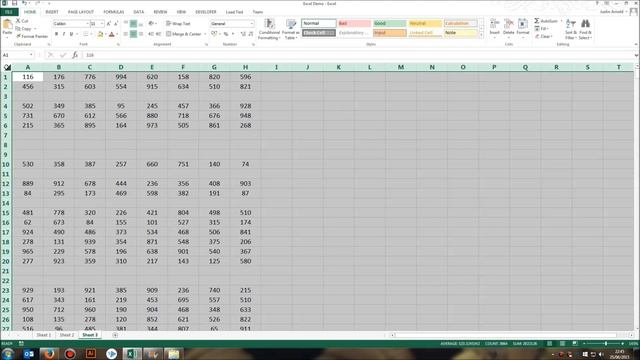Open the Font Color dropdown arrow

117,34
